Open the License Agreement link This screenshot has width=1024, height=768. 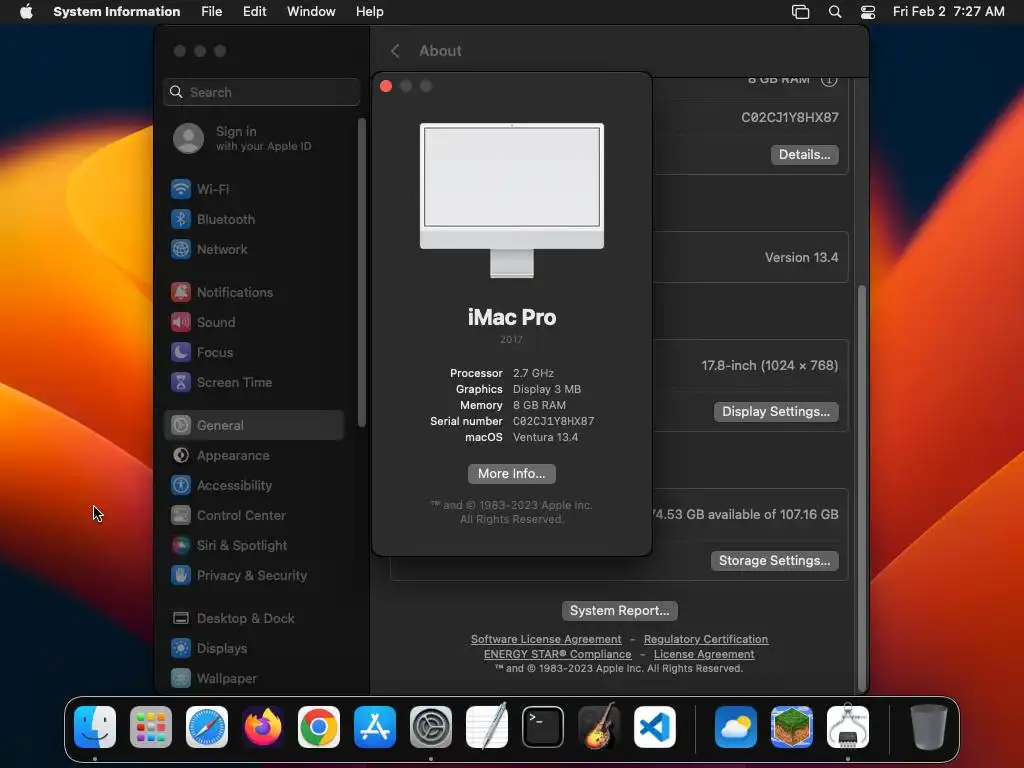click(x=704, y=654)
